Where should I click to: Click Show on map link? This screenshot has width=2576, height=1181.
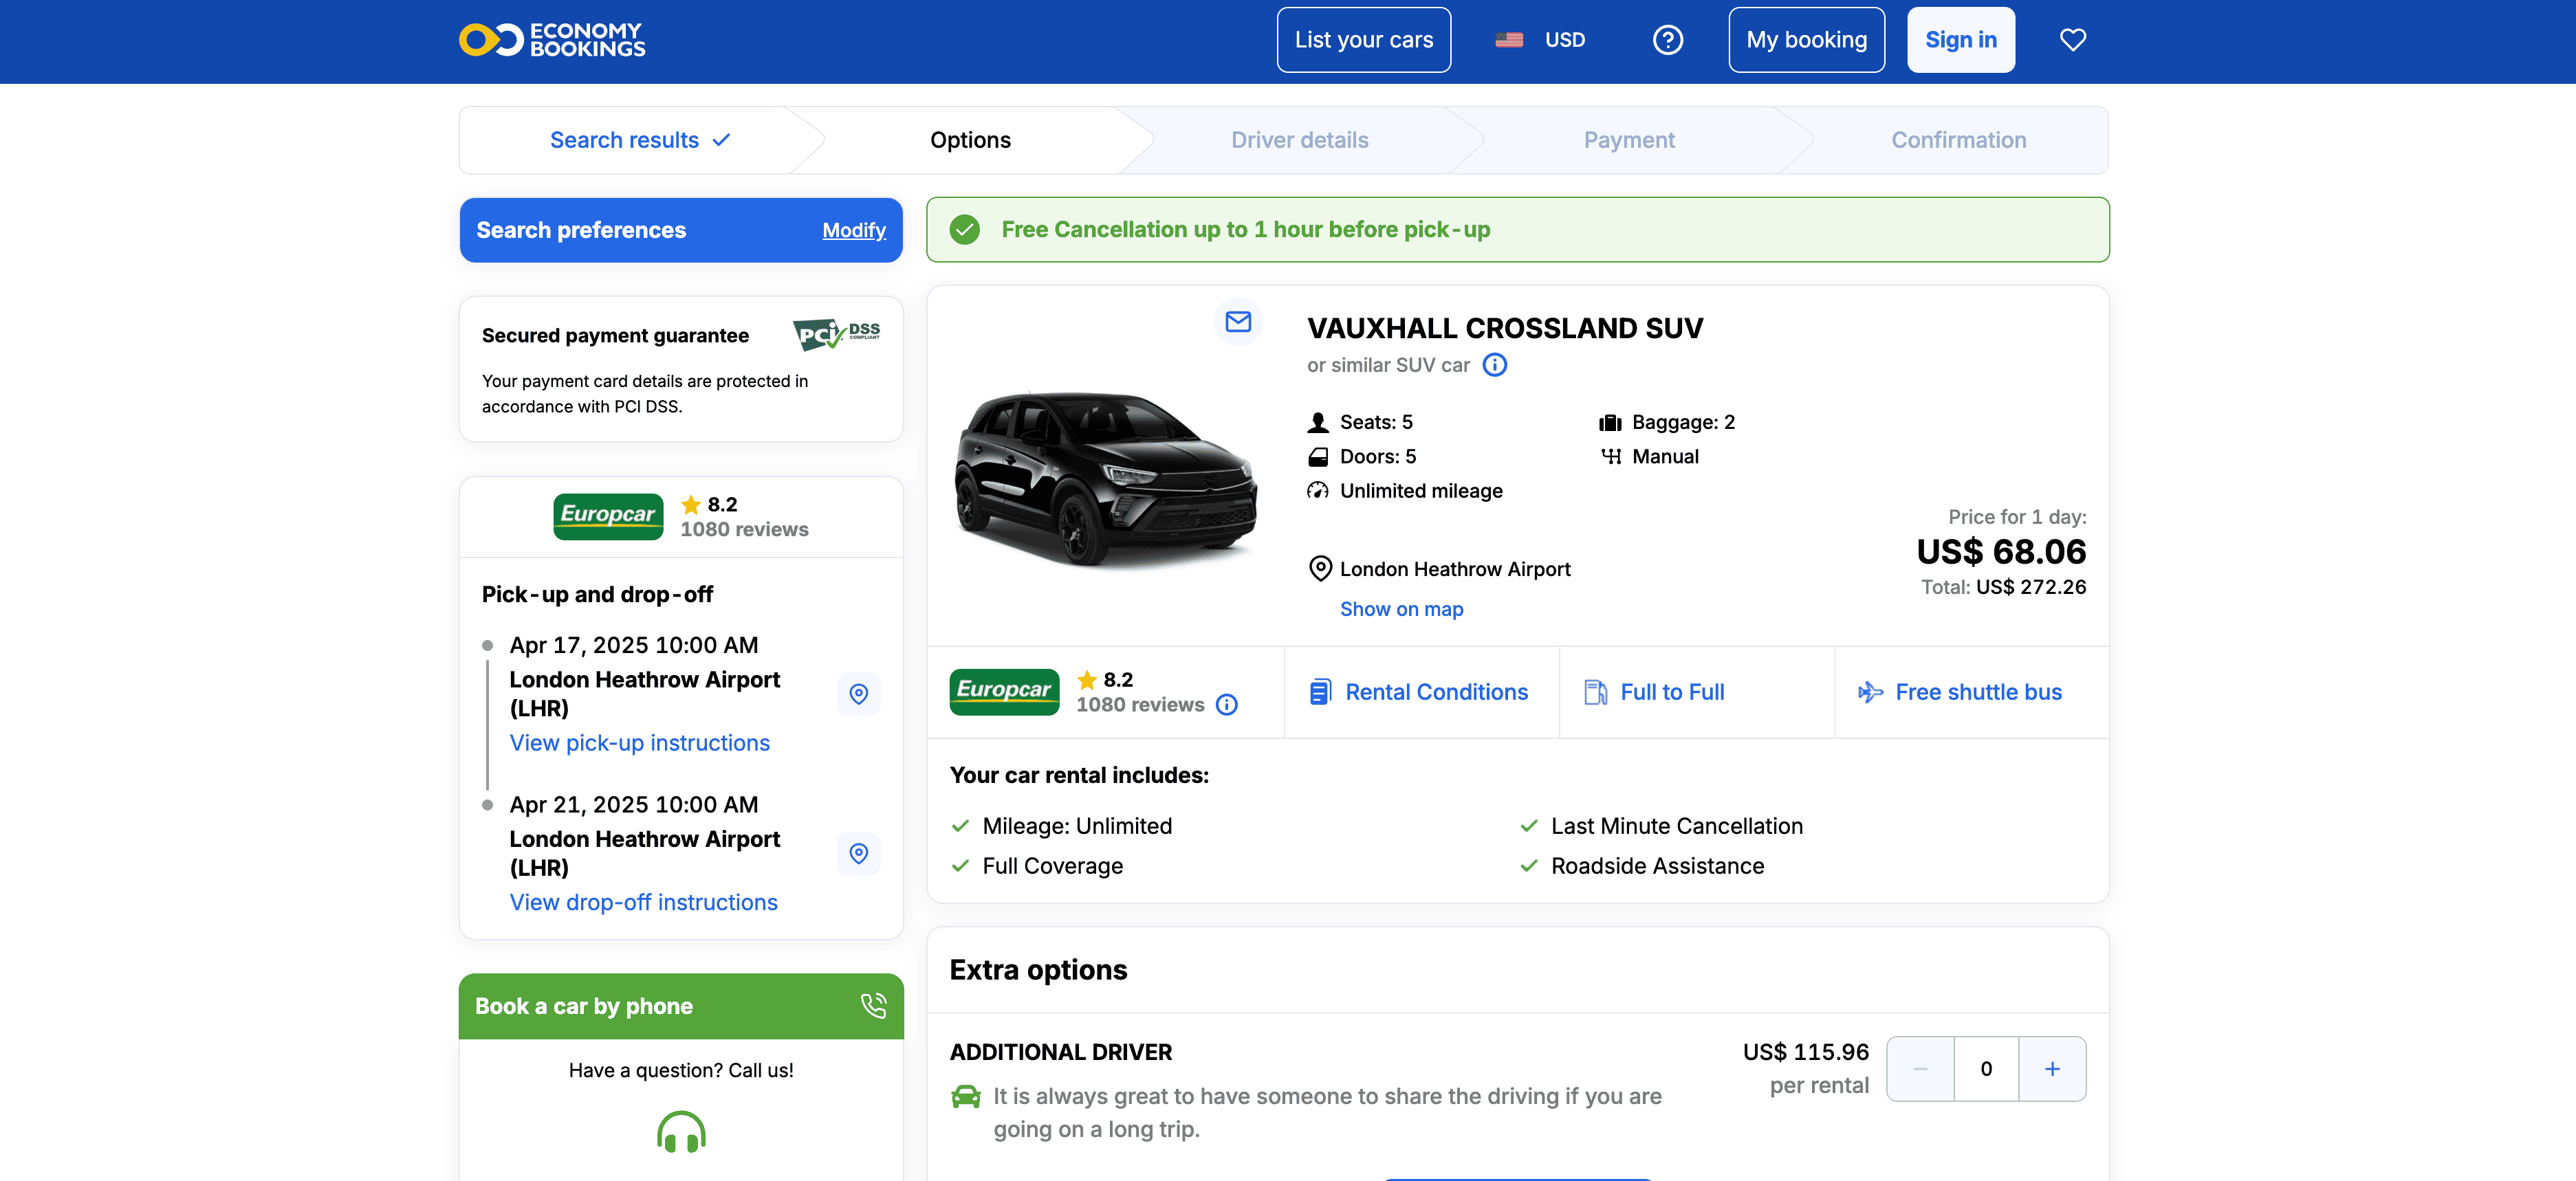(1401, 609)
